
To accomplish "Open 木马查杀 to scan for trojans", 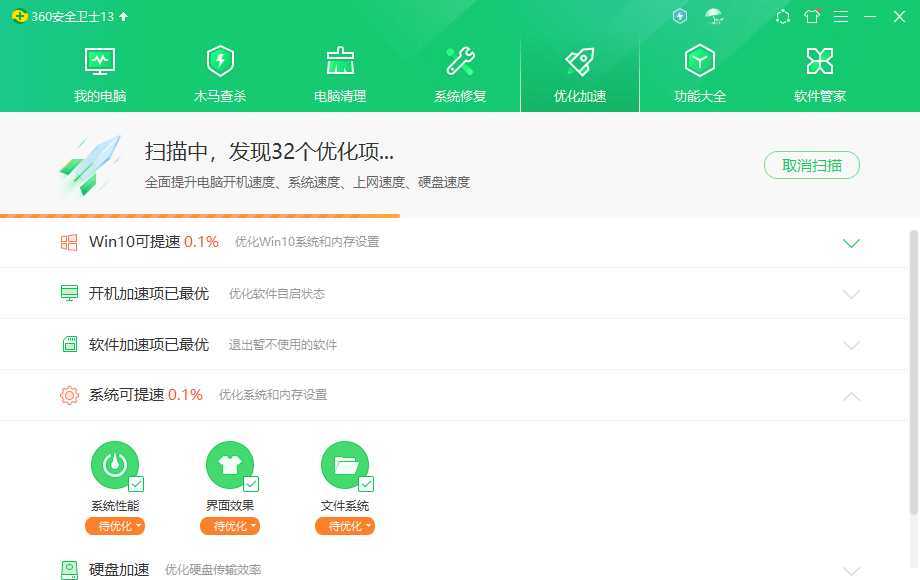I will pos(219,70).
